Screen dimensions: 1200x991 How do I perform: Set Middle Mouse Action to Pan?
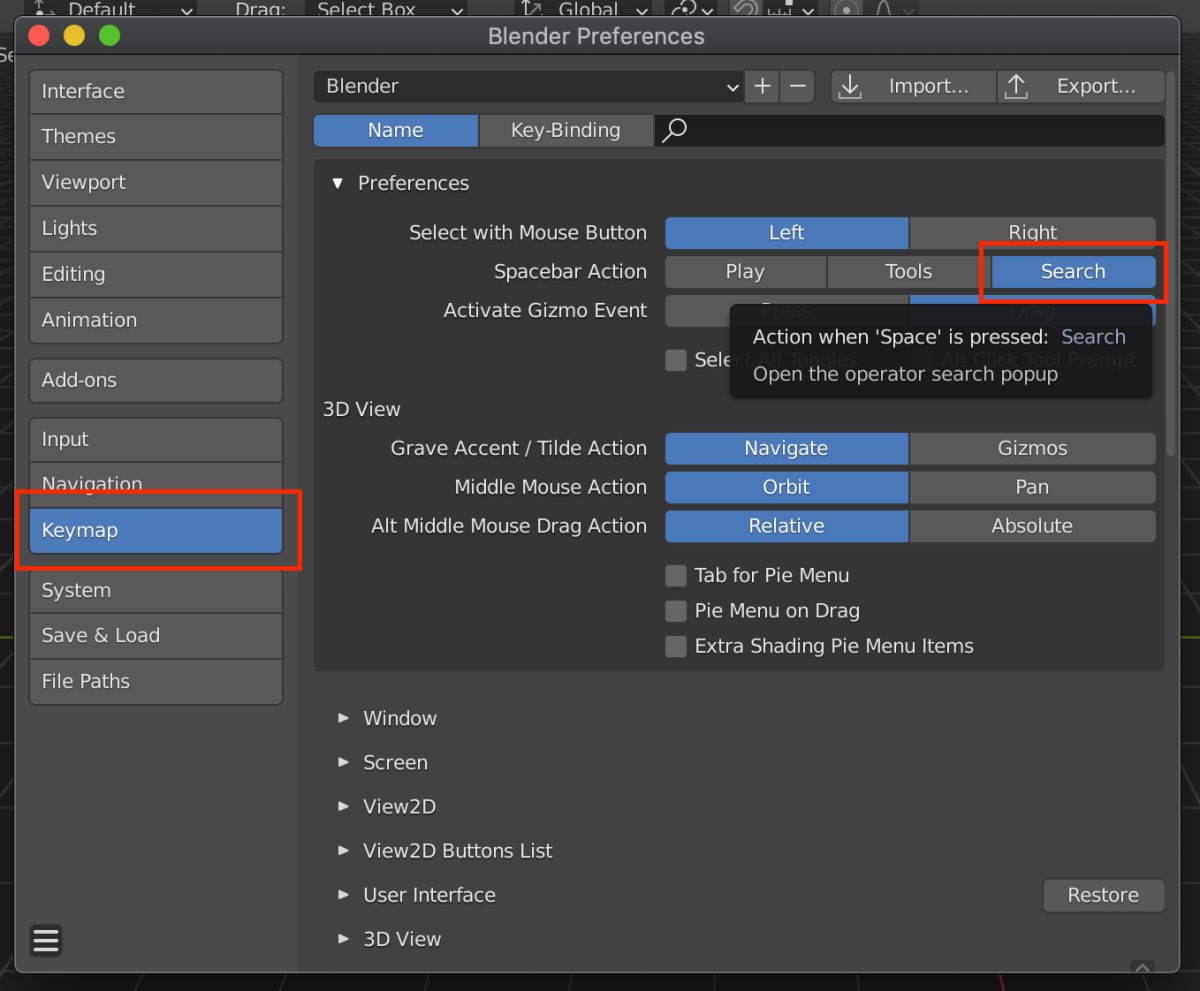[1032, 487]
